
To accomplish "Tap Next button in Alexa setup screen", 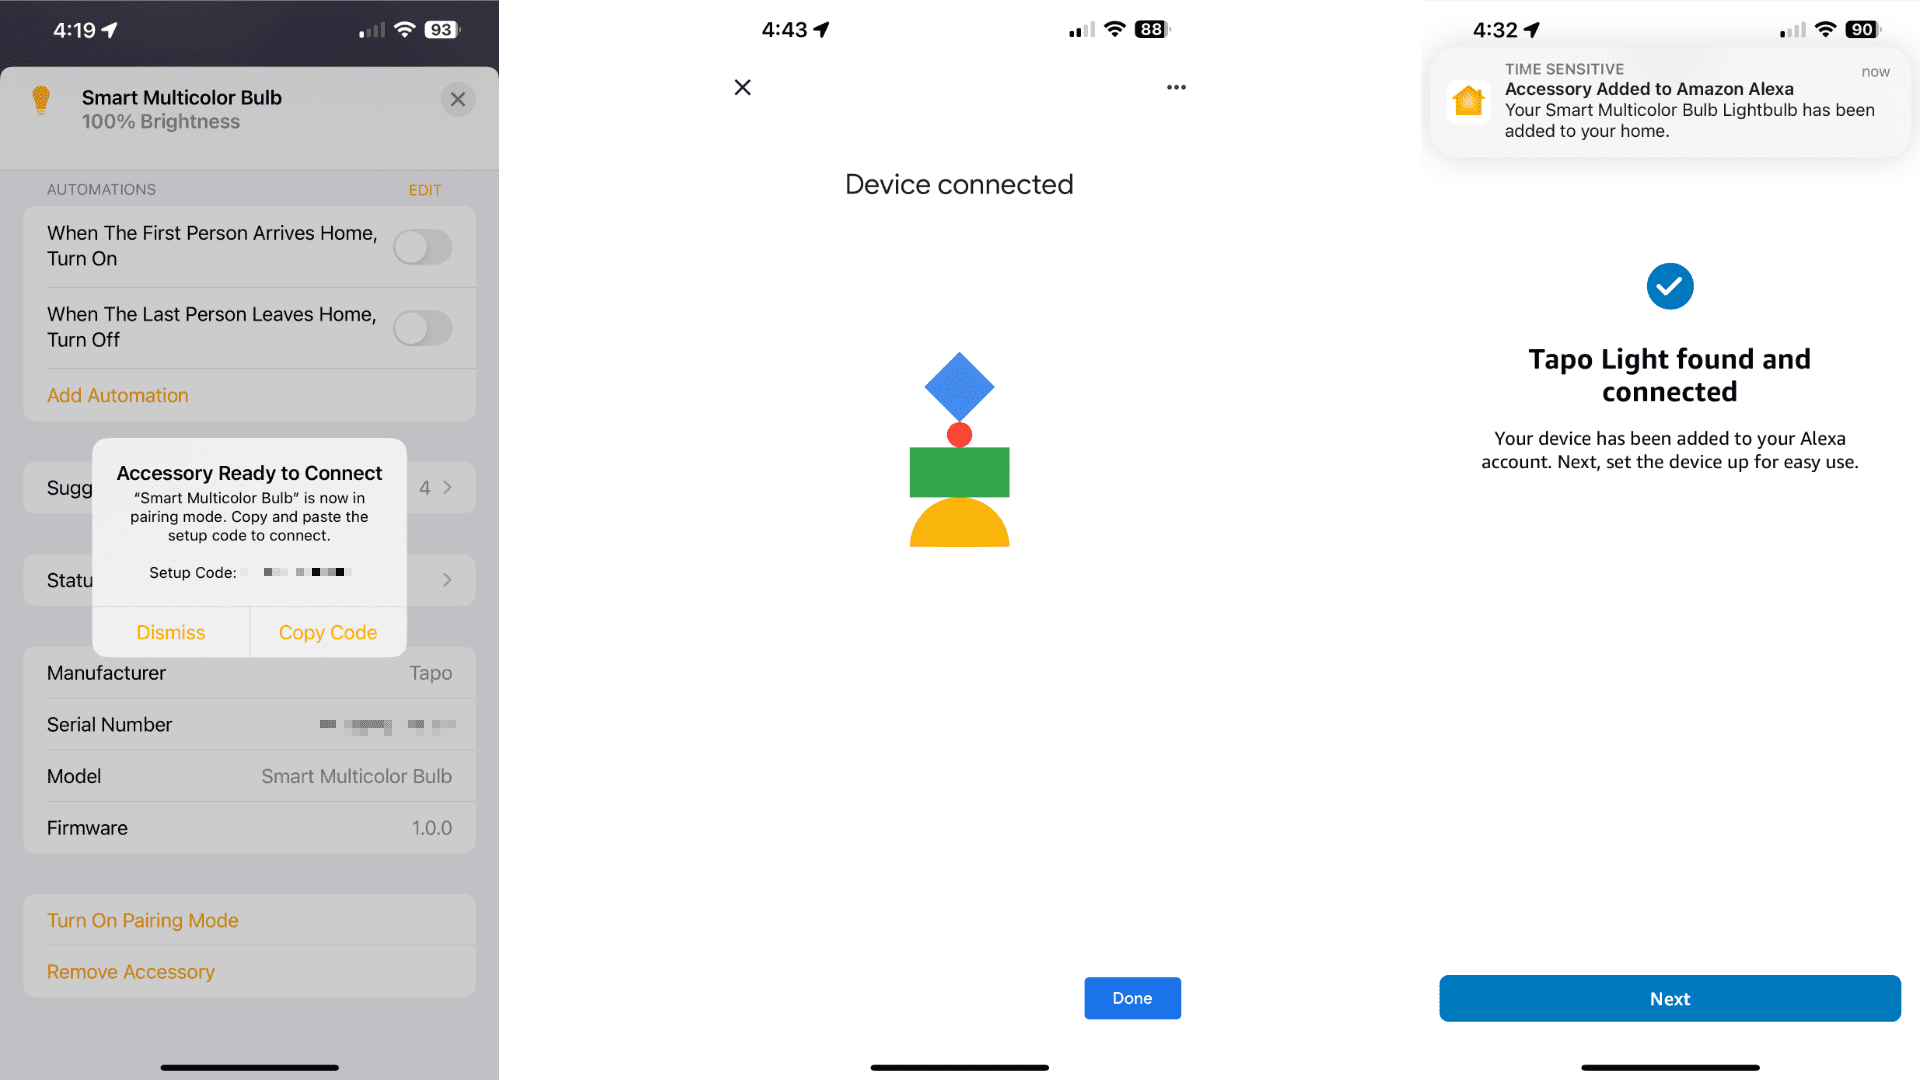I will click(x=1667, y=998).
